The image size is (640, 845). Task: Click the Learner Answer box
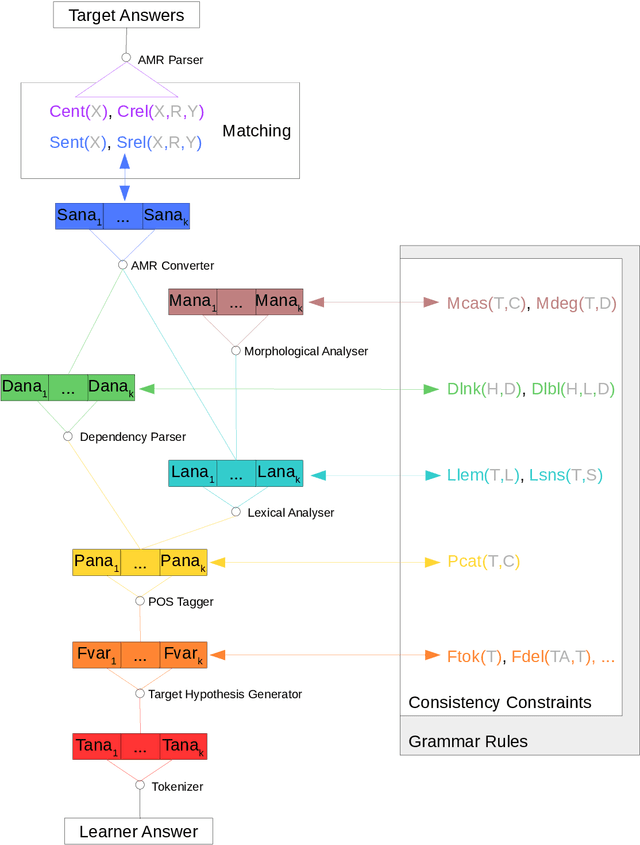tap(139, 831)
